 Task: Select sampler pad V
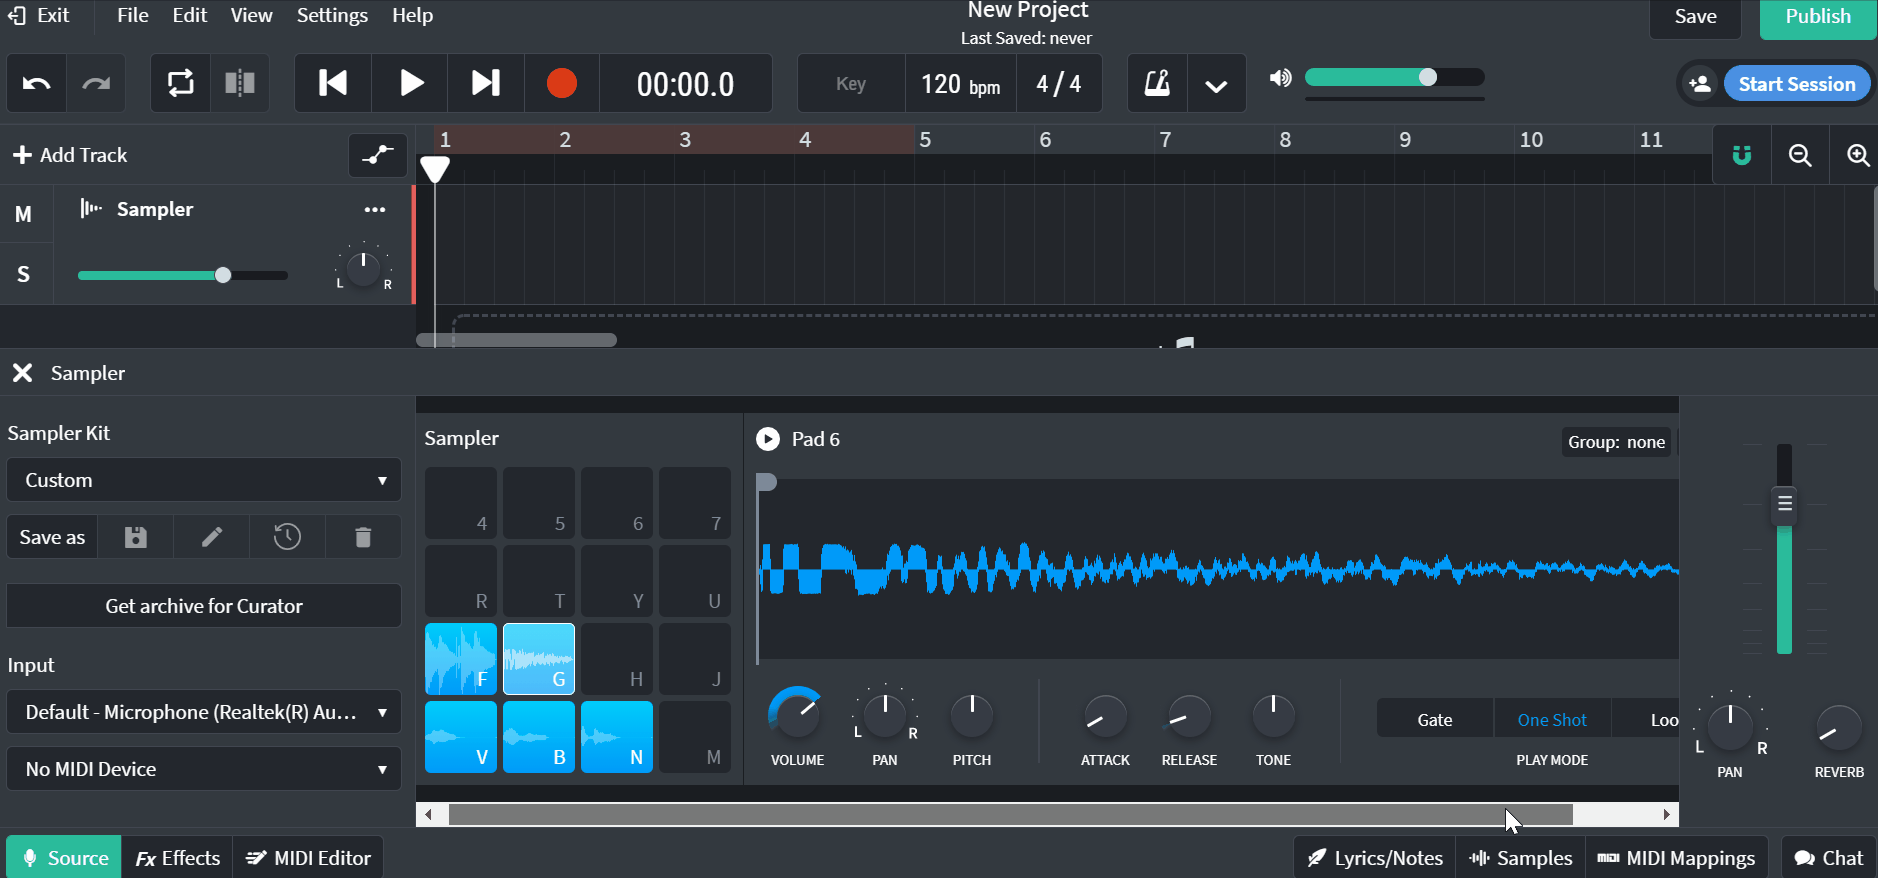[x=461, y=737]
